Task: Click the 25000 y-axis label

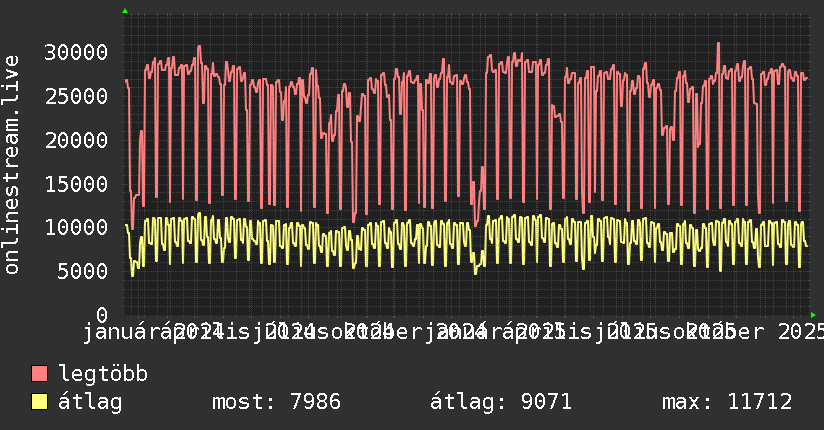Action: click(x=76, y=96)
